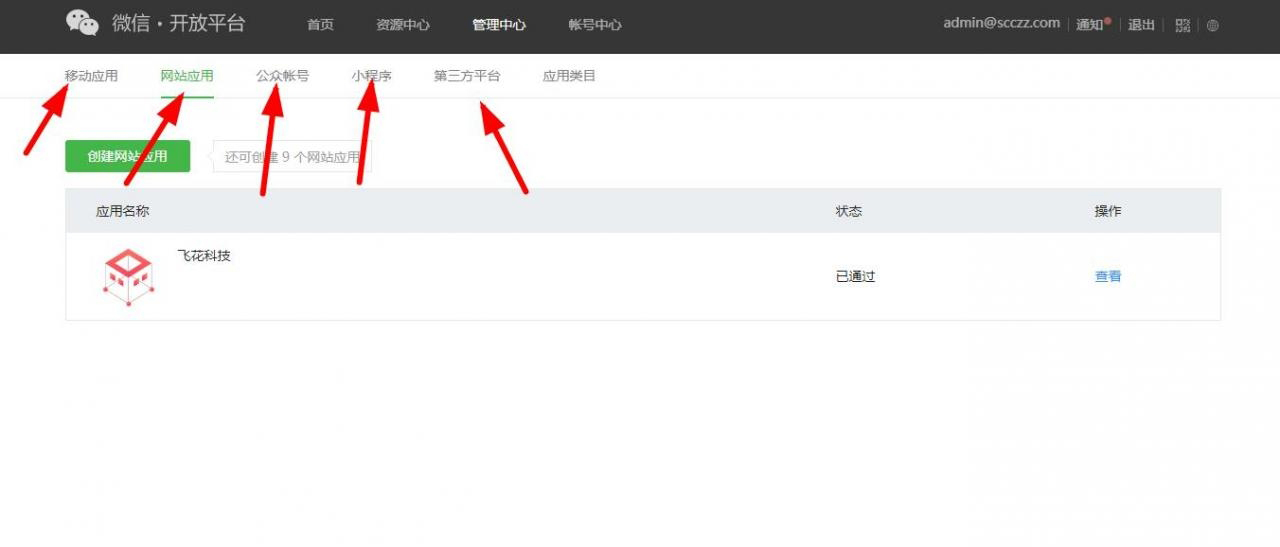Image resolution: width=1280 pixels, height=547 pixels.
Task: Select 管理中心 in top navigation
Action: click(499, 25)
